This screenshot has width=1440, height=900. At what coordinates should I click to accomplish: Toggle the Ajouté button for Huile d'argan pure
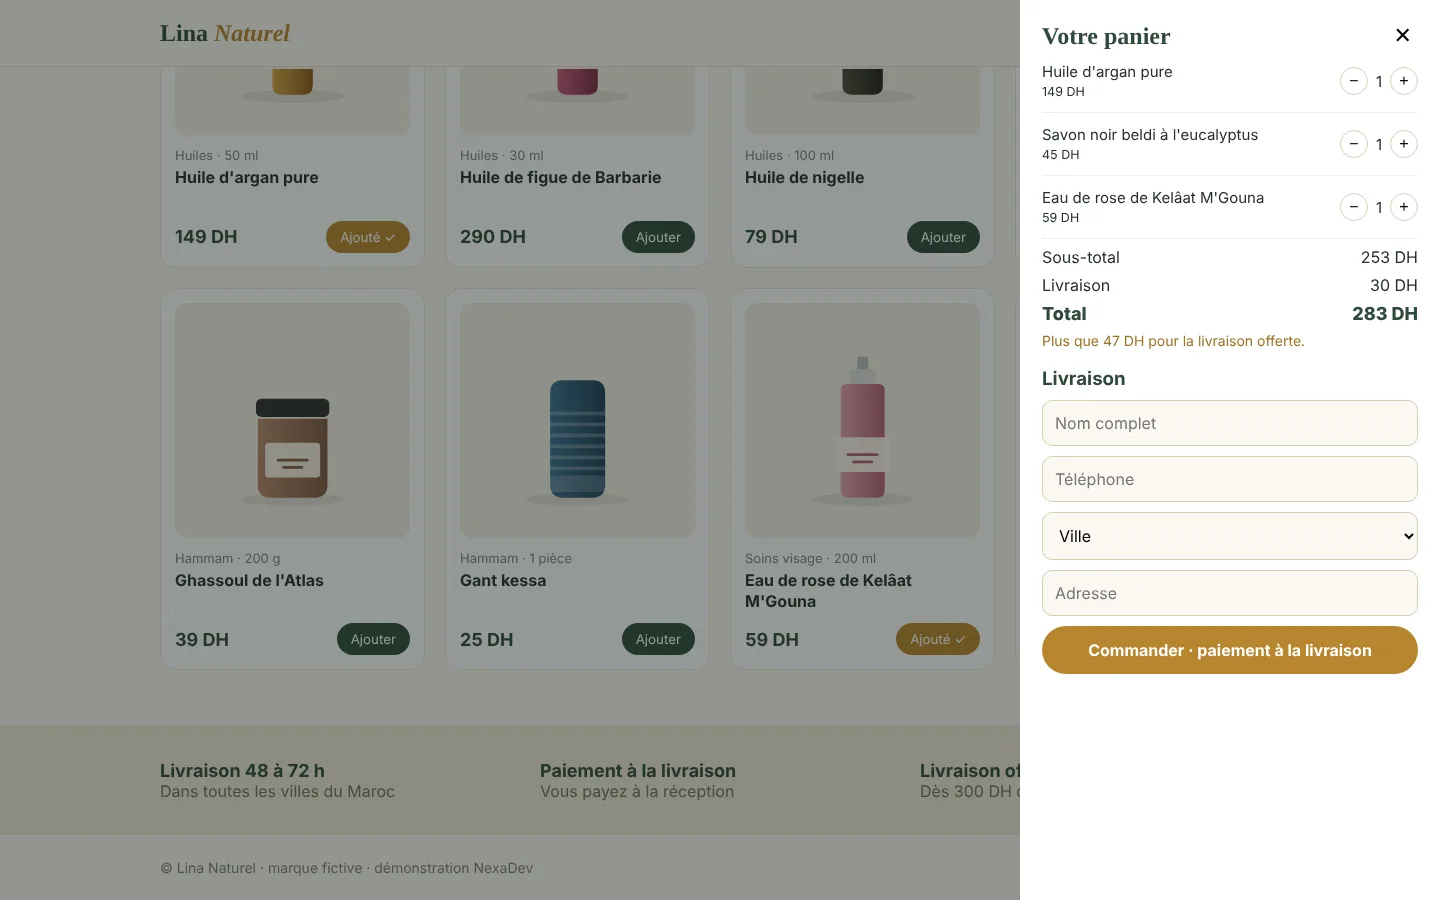tap(367, 237)
